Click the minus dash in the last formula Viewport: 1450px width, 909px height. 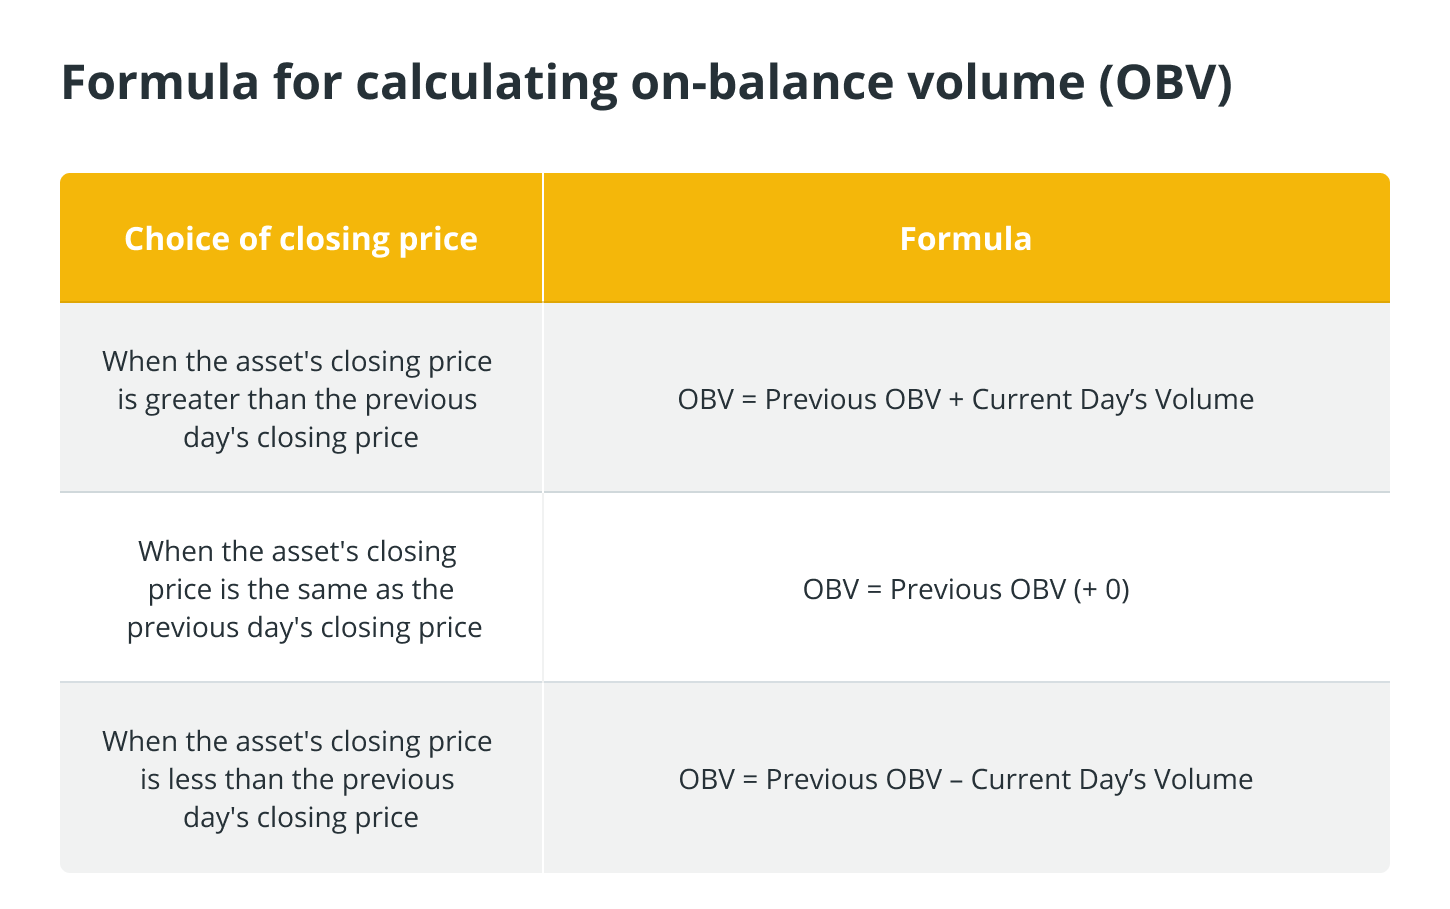click(x=956, y=781)
